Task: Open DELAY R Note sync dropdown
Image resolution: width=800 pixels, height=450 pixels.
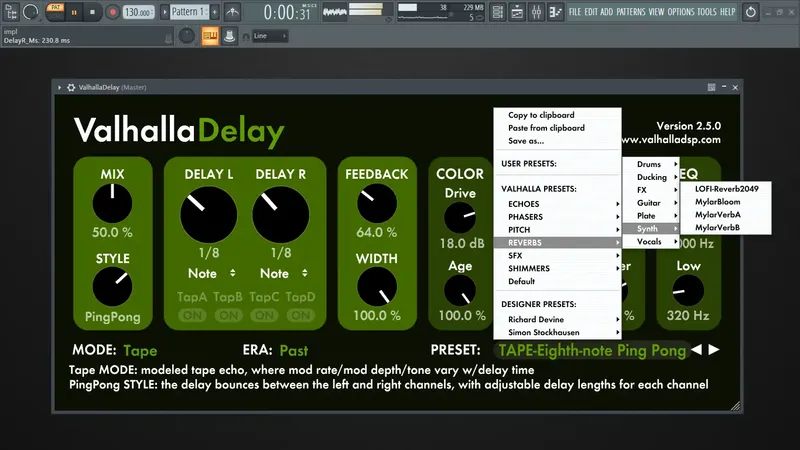Action: pyautogui.click(x=284, y=273)
